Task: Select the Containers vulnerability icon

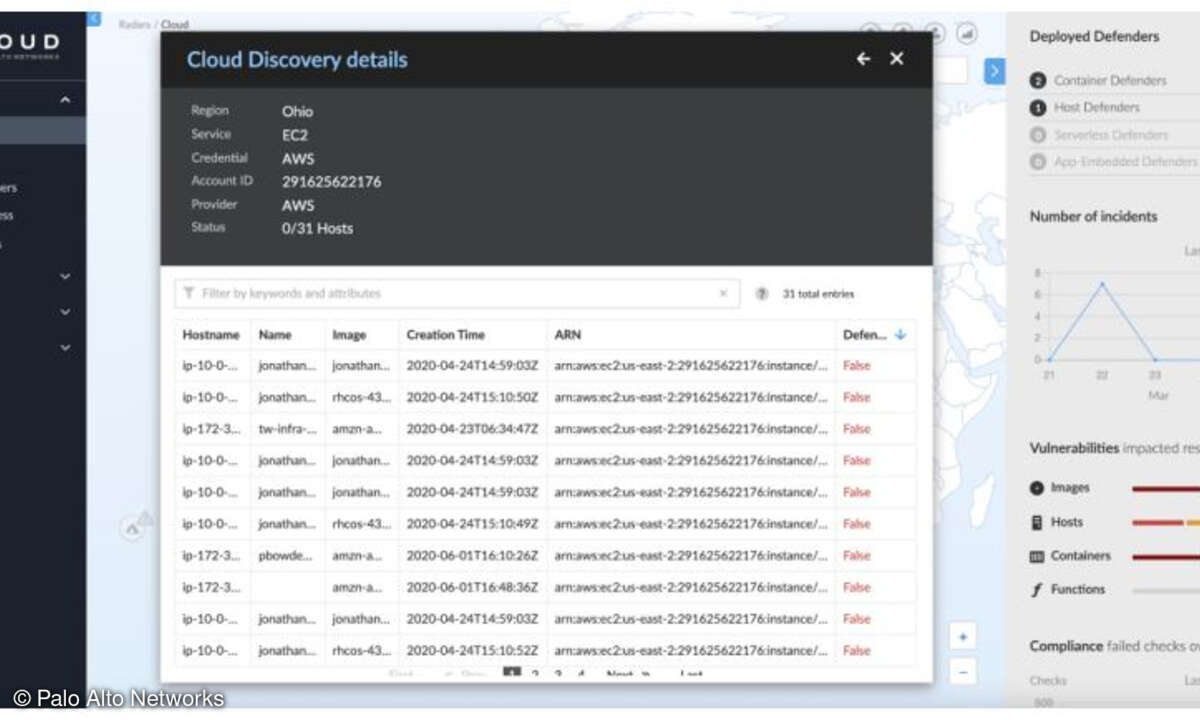Action: [1037, 556]
